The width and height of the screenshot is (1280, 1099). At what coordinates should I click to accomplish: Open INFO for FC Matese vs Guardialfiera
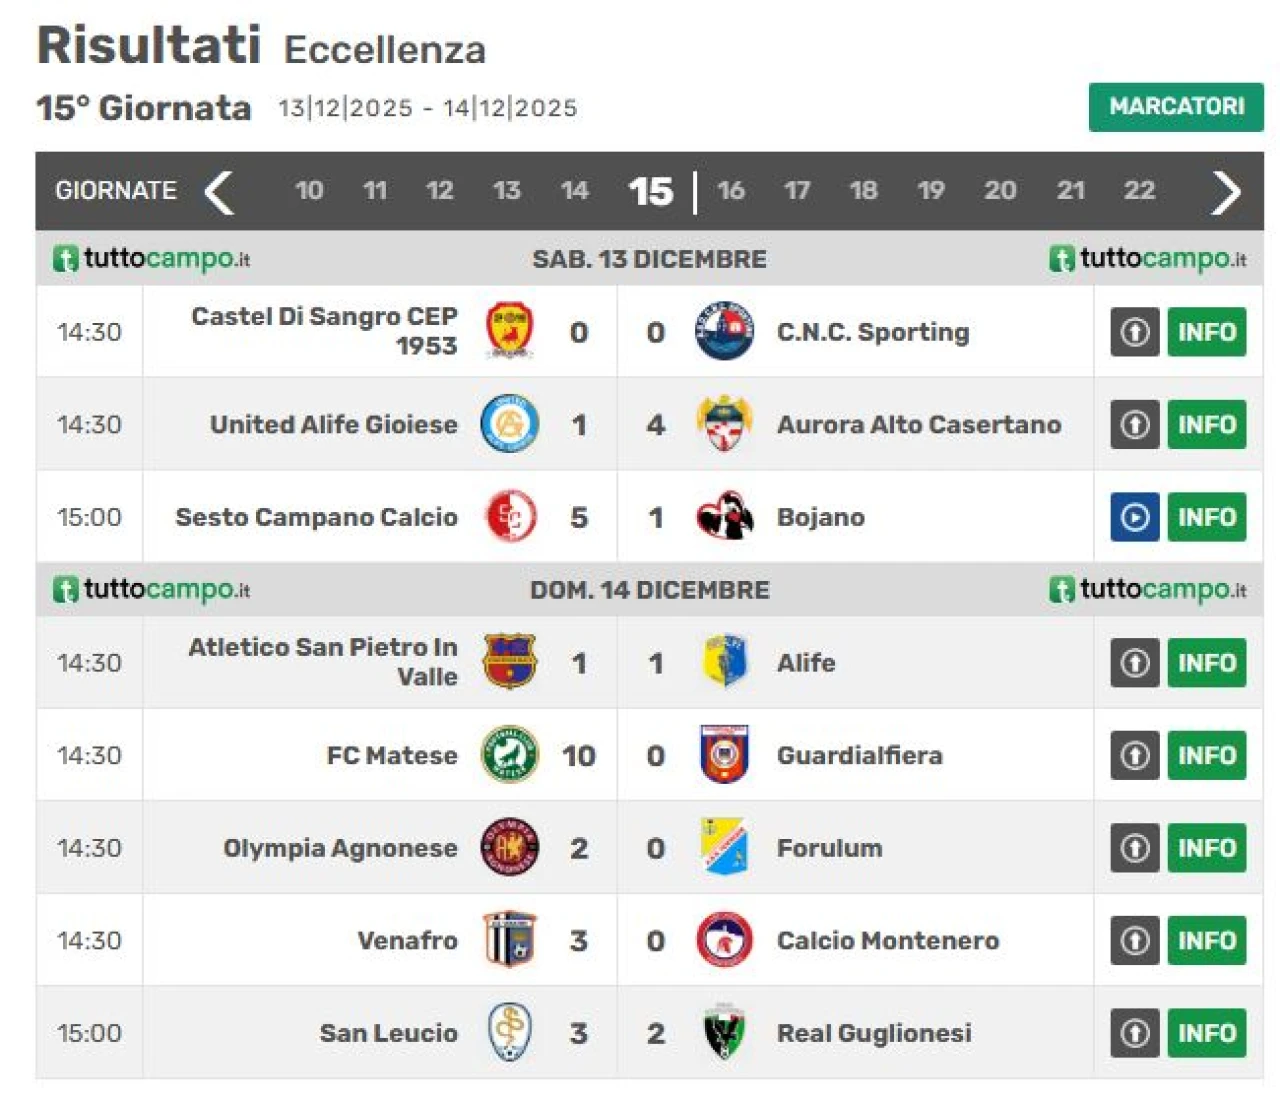pyautogui.click(x=1206, y=755)
